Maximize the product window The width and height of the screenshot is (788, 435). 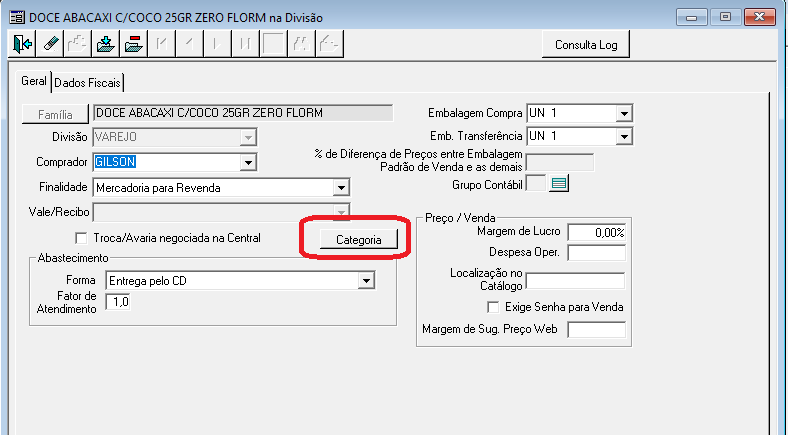pos(725,18)
